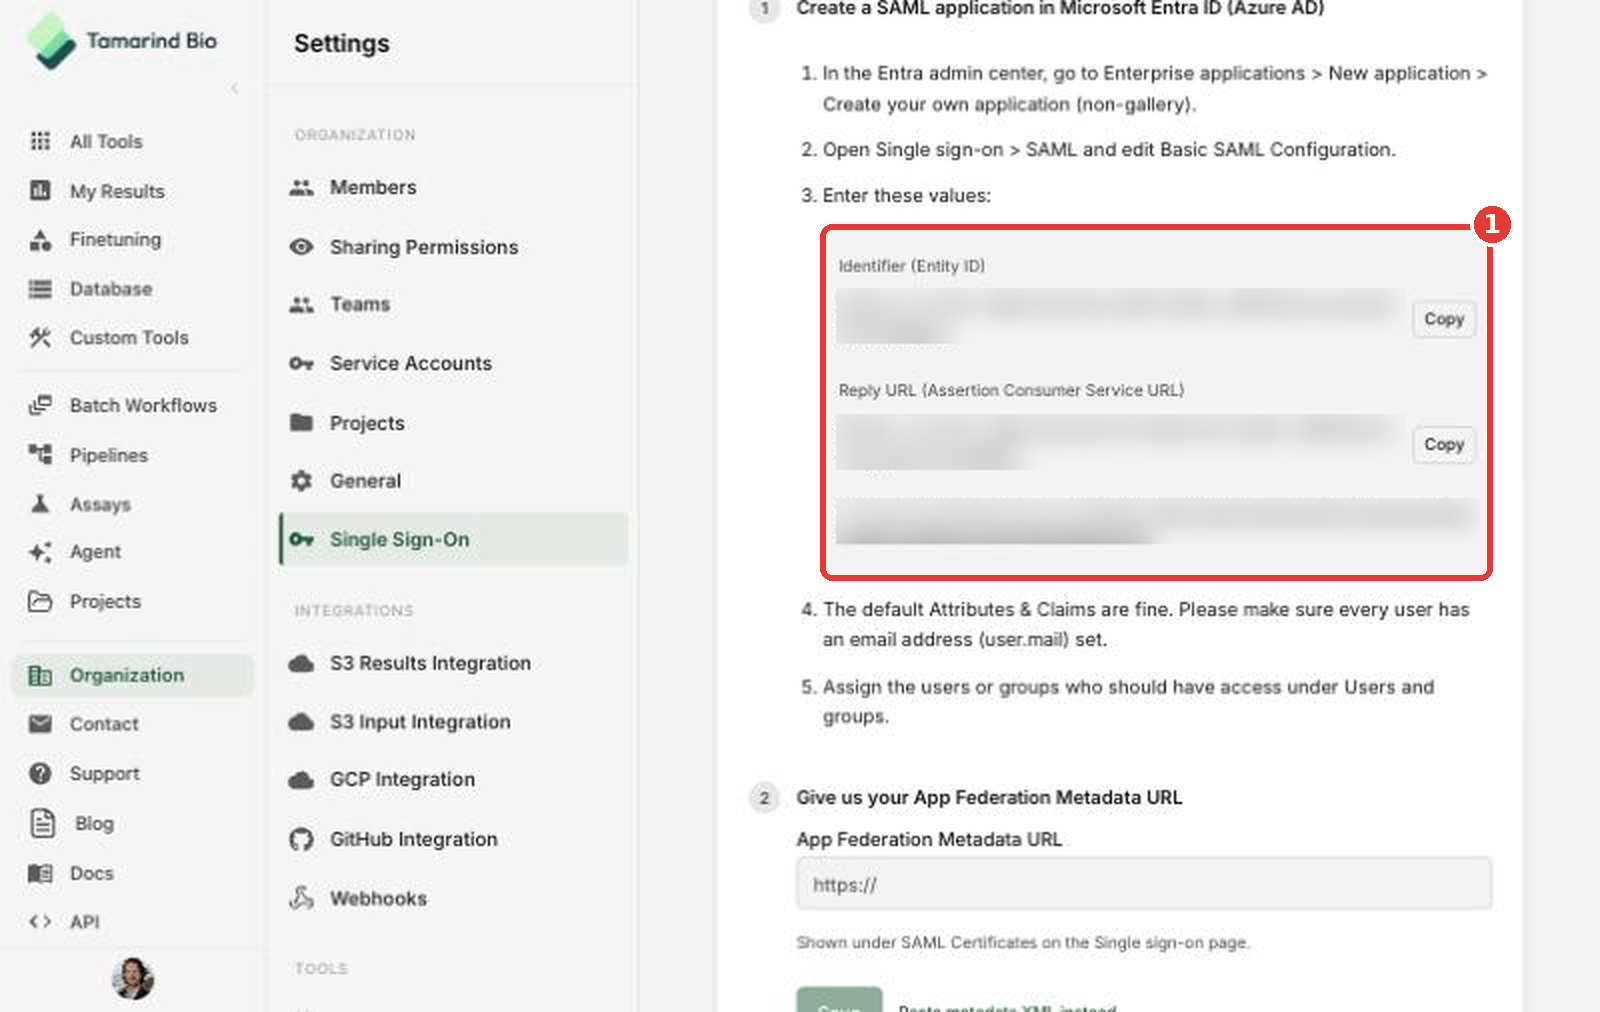Click the Pipelines label
Viewport: 1600px width, 1012px height.
click(108, 455)
